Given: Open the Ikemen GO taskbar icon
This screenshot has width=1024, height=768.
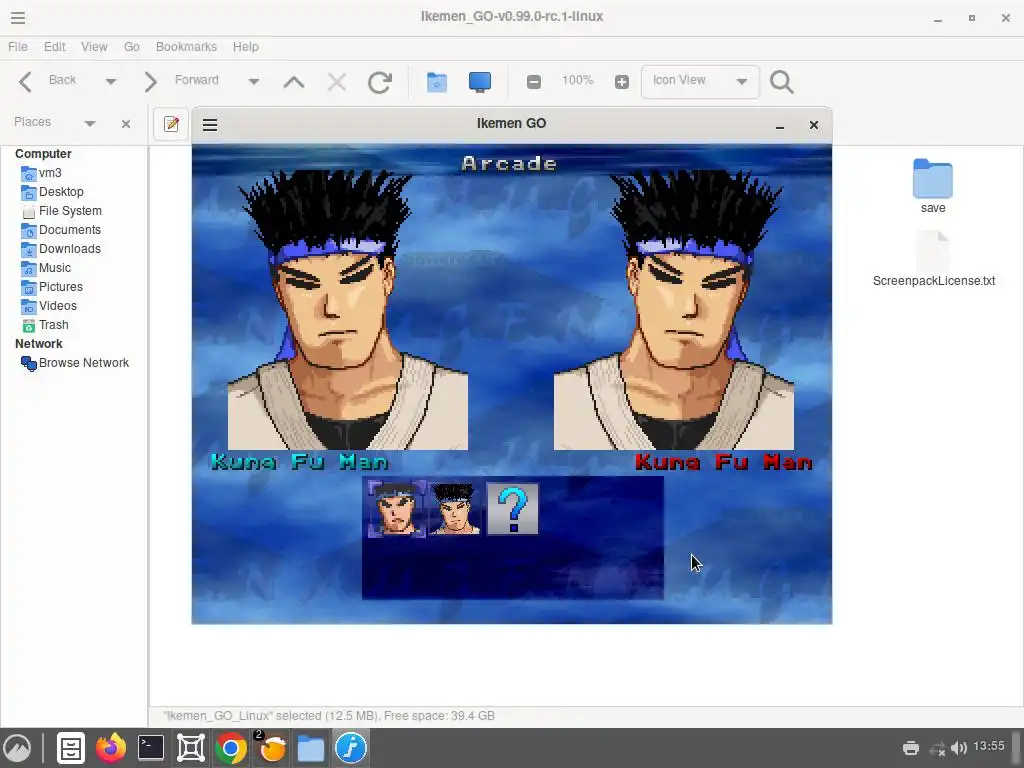Looking at the screenshot, I should [351, 748].
